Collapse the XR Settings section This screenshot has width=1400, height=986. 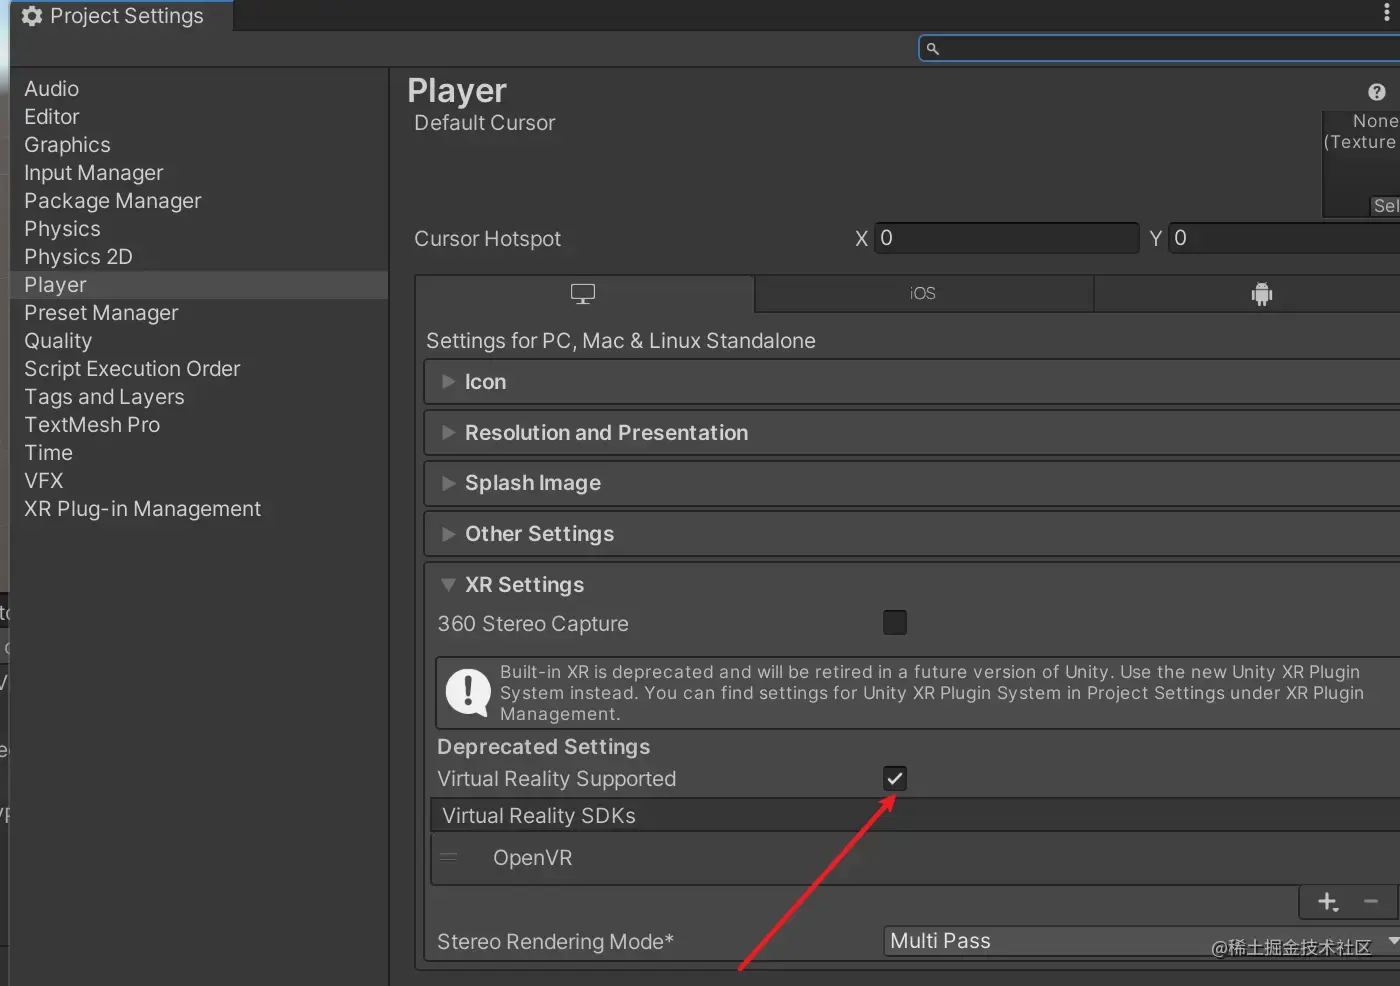[912, 585]
